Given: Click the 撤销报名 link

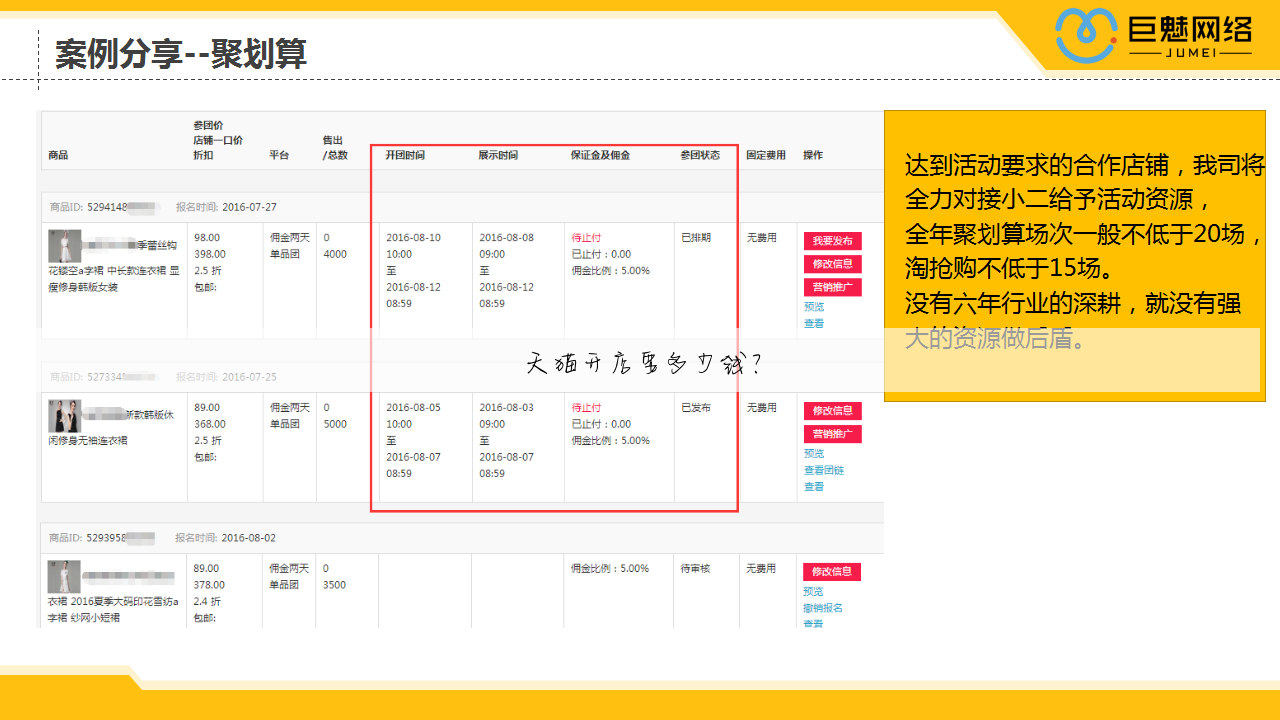Looking at the screenshot, I should (x=823, y=608).
